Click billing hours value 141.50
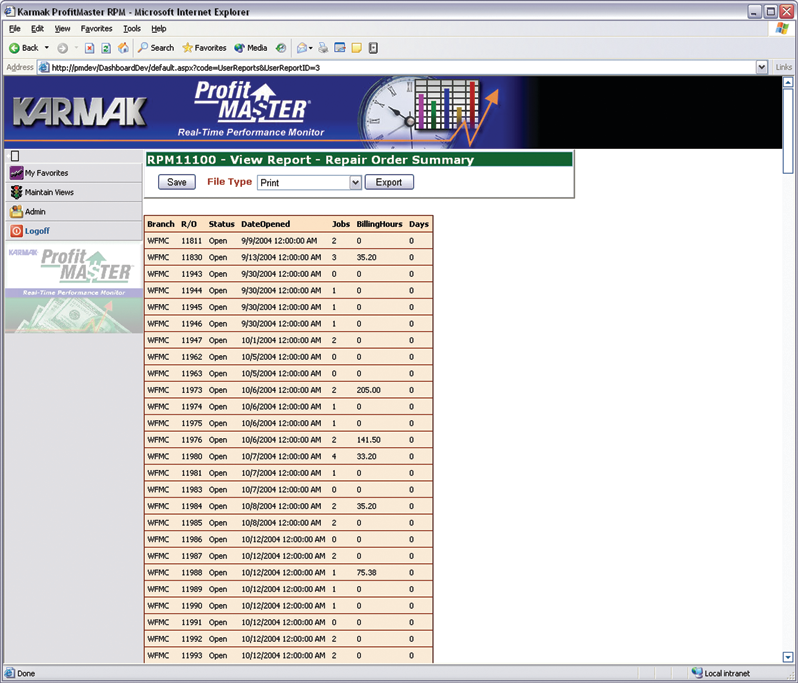798x683 pixels. [368, 440]
